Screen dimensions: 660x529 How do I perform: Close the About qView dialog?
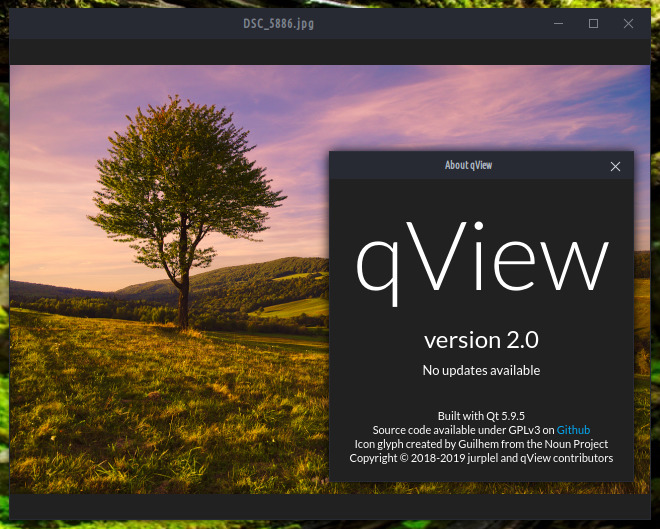coord(615,166)
